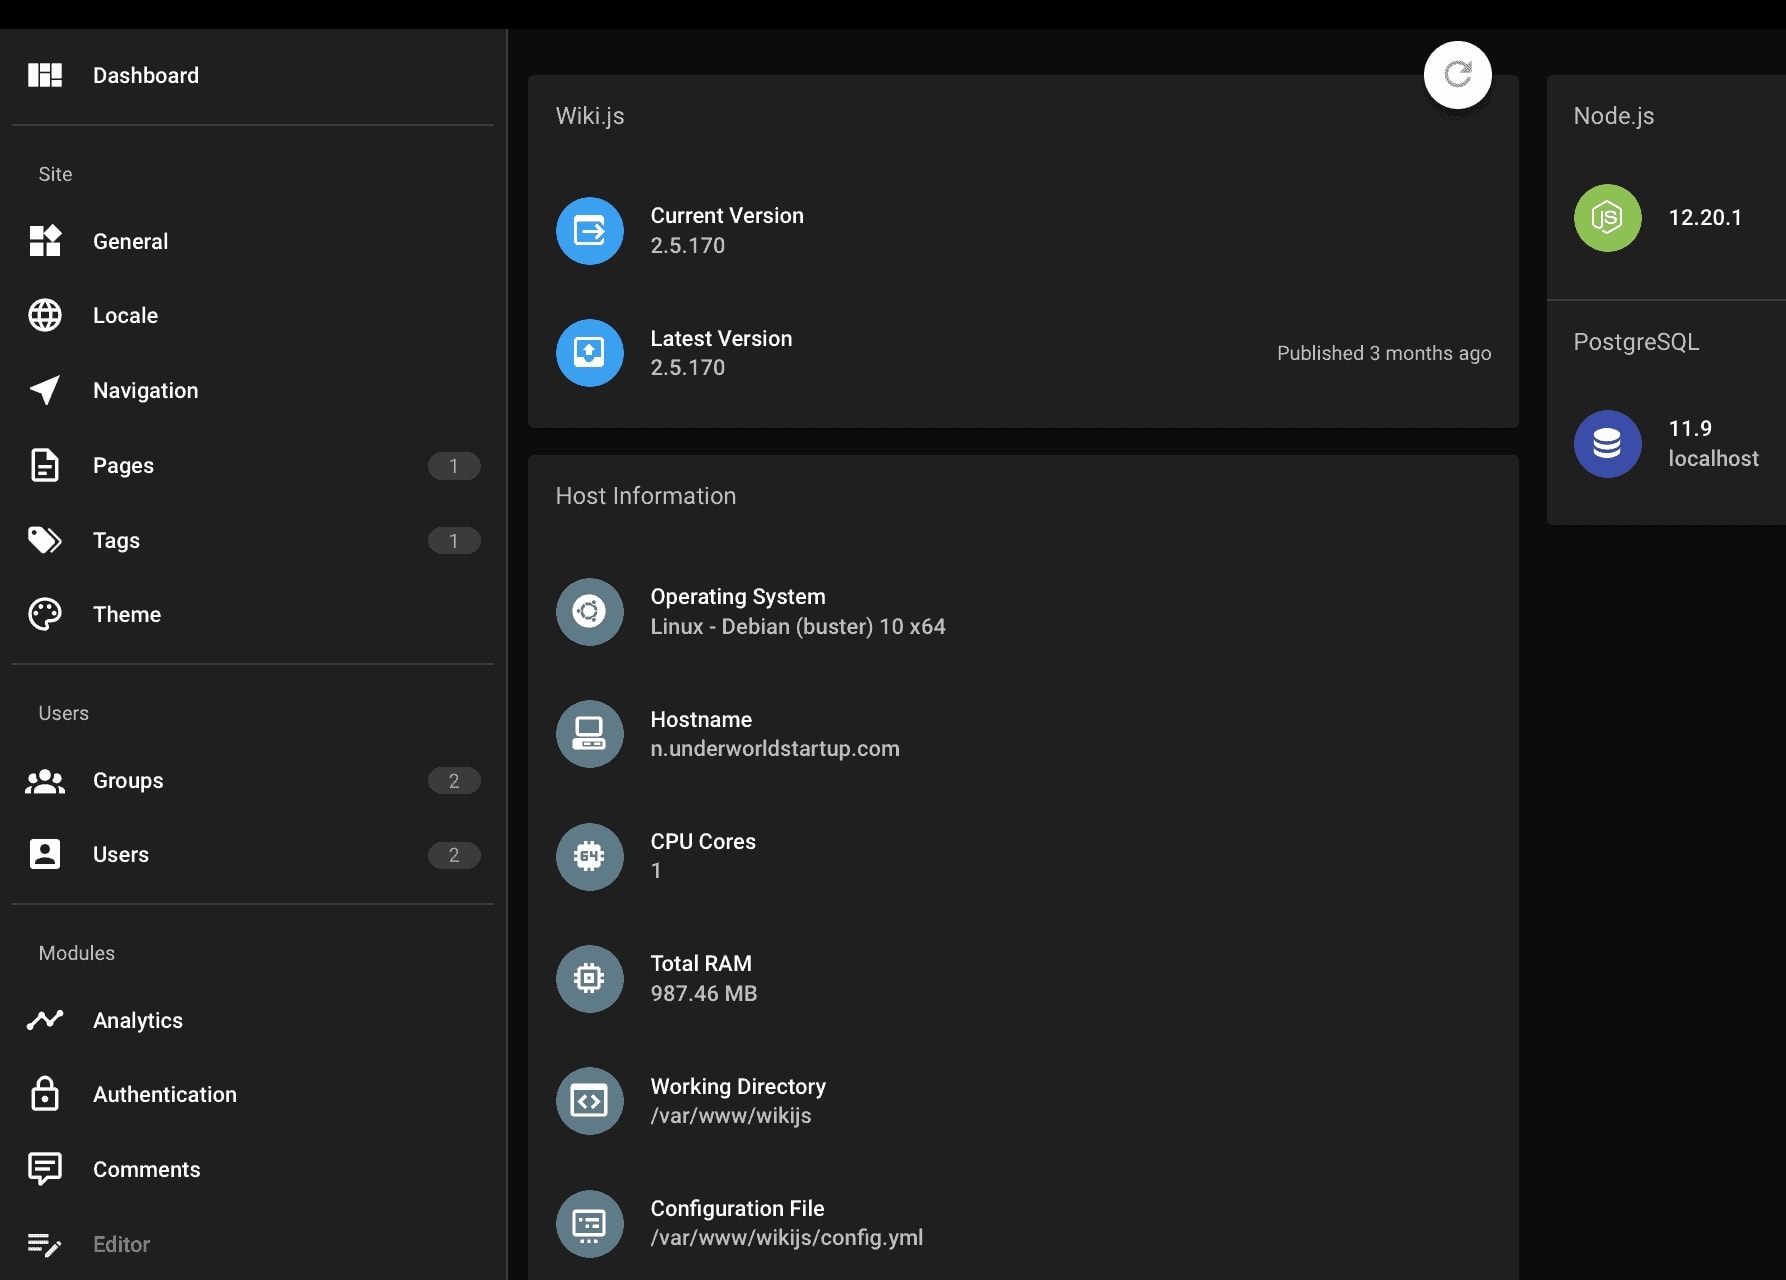The width and height of the screenshot is (1786, 1280).
Task: Click the Site section header in sidebar
Action: point(55,174)
